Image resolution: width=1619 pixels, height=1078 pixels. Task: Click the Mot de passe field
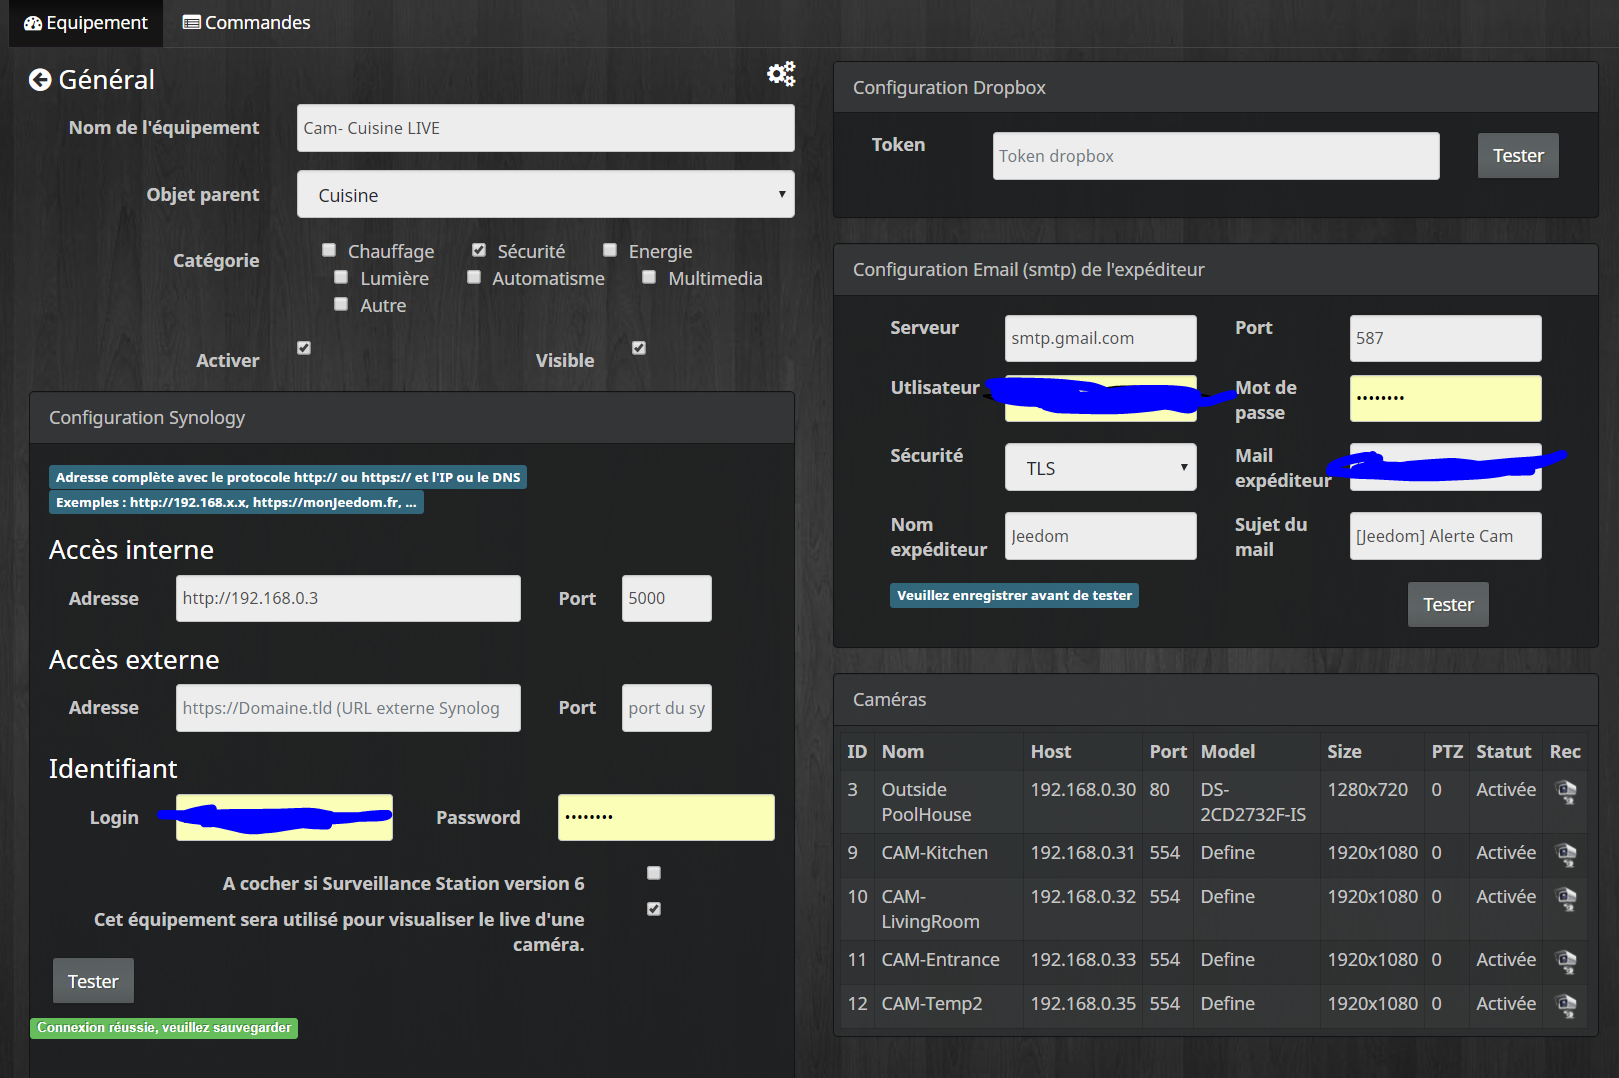point(1445,398)
